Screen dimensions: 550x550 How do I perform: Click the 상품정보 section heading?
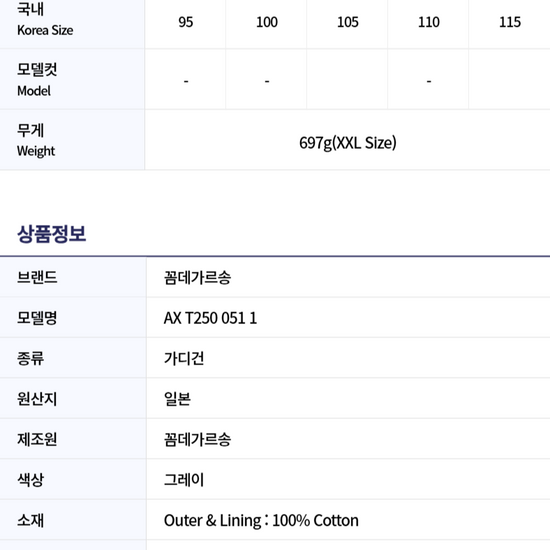pyautogui.click(x=52, y=234)
